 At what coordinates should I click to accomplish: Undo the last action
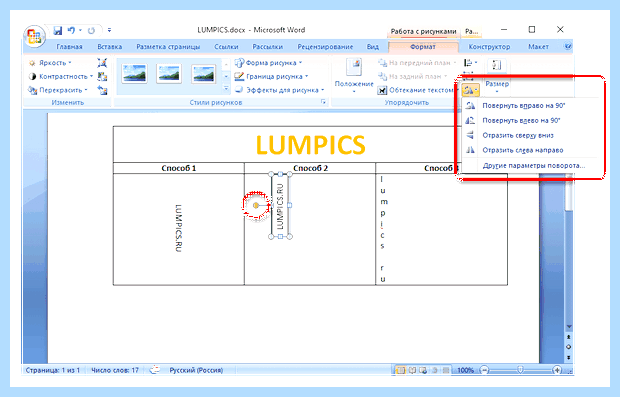click(71, 30)
